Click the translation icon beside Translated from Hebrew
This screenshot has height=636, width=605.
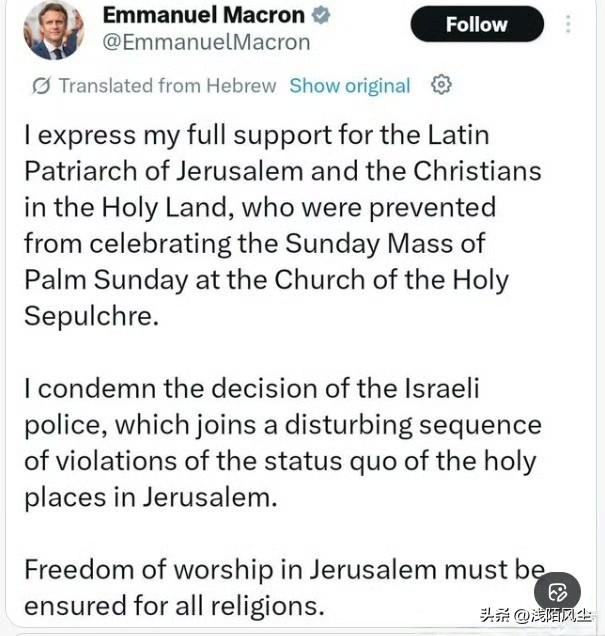pyautogui.click(x=41, y=86)
